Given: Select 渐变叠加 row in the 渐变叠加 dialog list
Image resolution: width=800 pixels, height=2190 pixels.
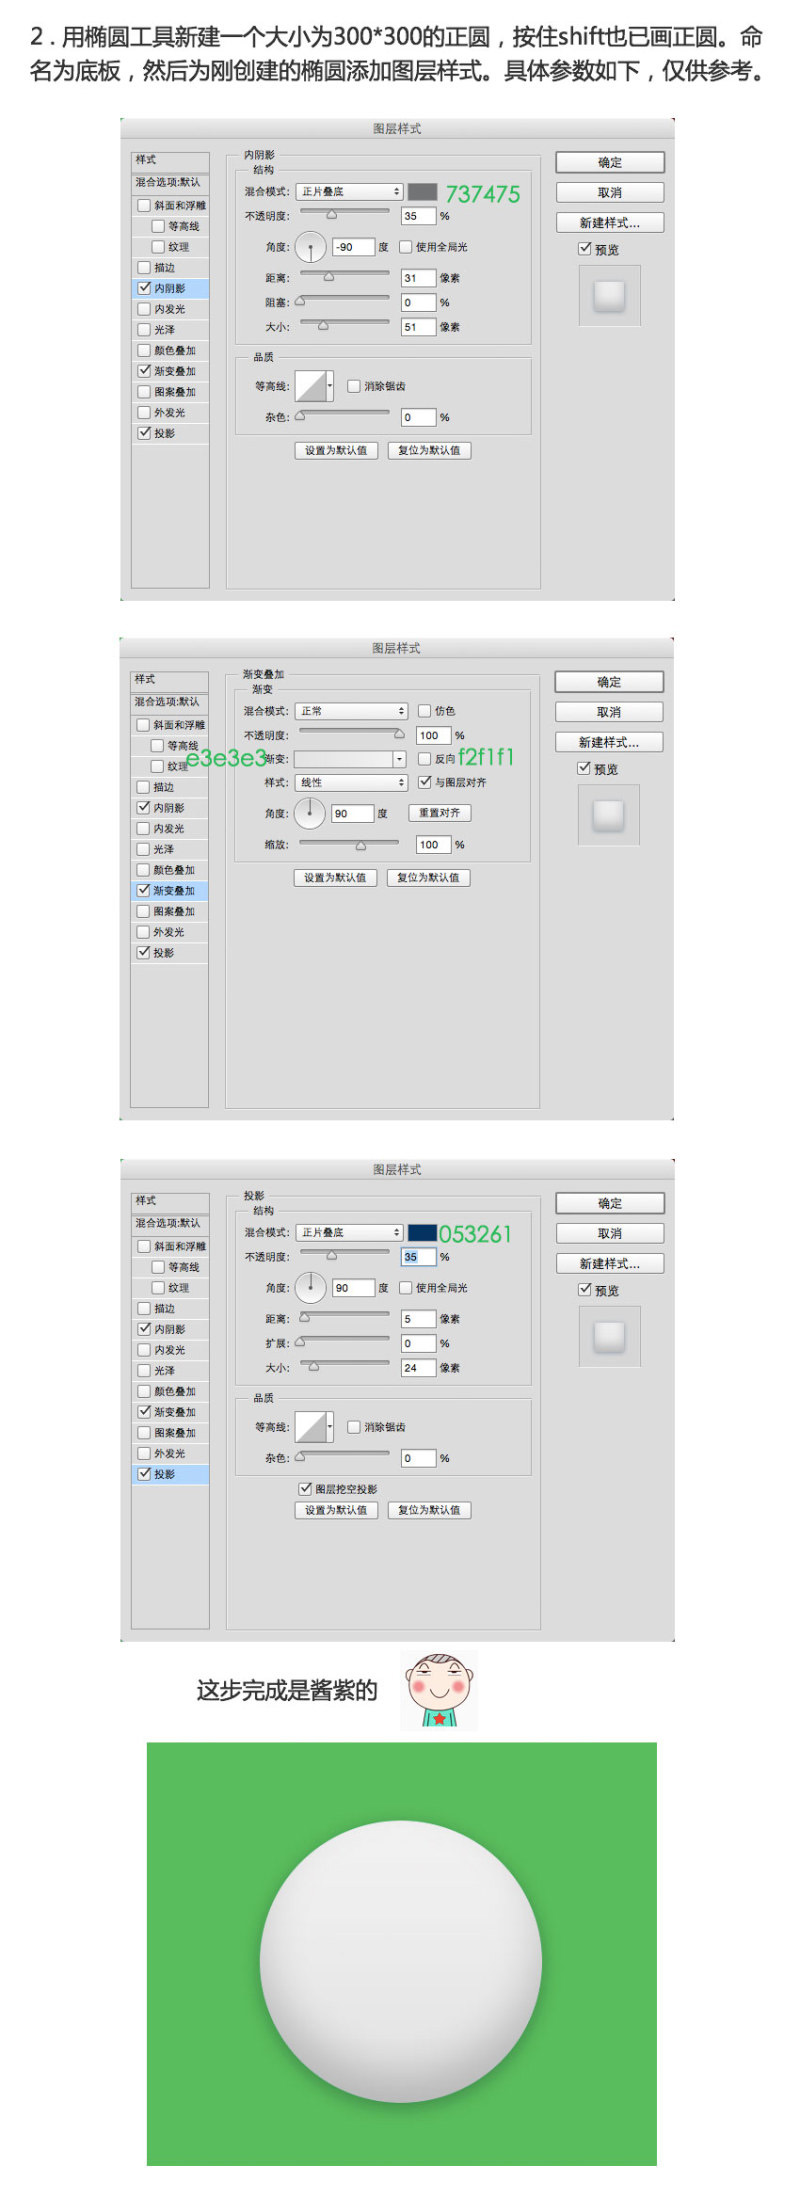Looking at the screenshot, I should [x=170, y=890].
